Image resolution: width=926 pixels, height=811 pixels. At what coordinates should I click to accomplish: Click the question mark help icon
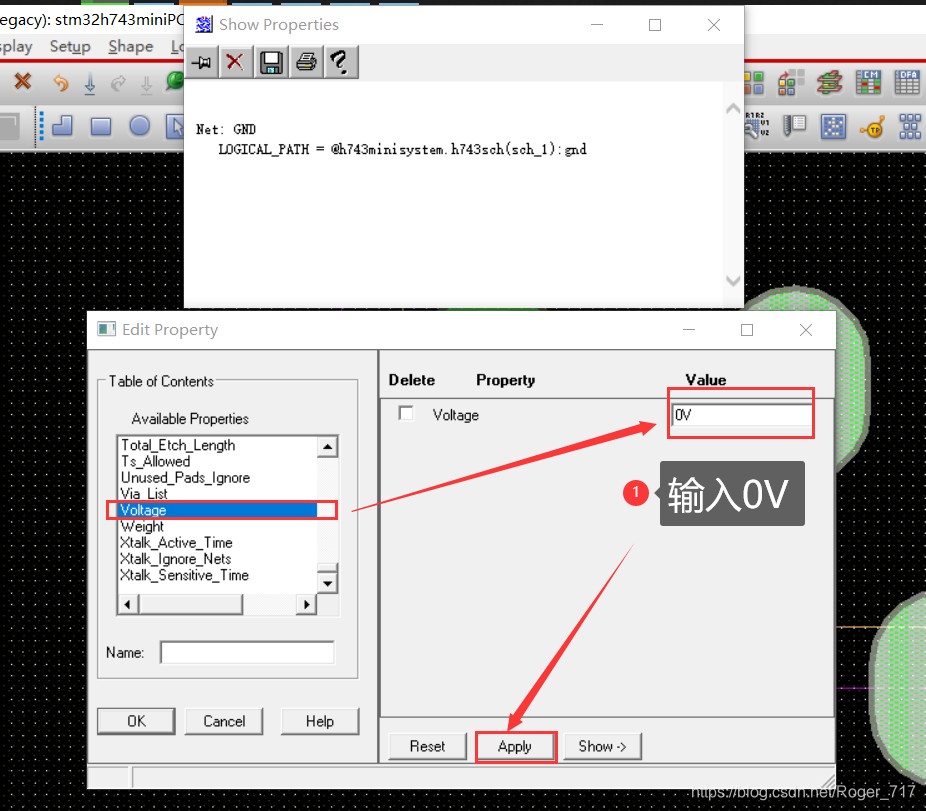340,62
